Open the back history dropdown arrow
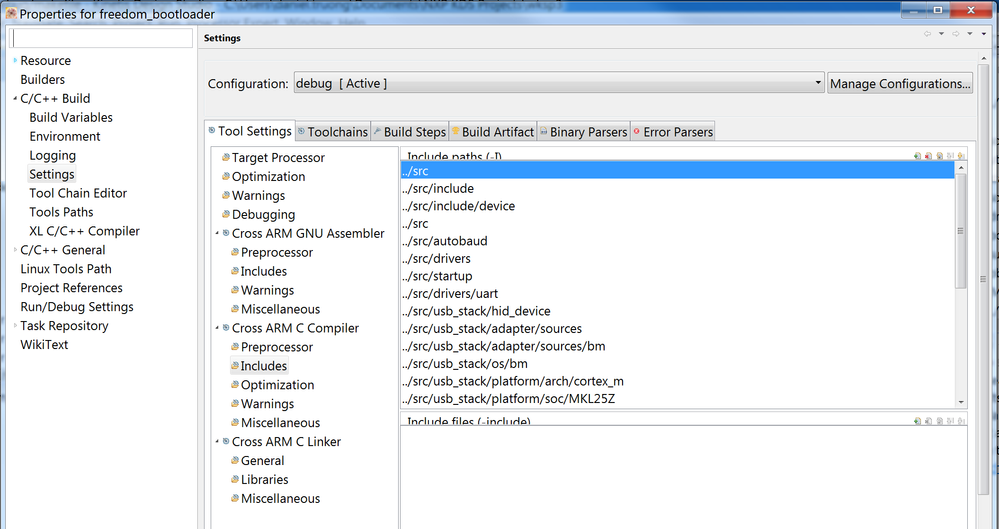 coord(941,34)
